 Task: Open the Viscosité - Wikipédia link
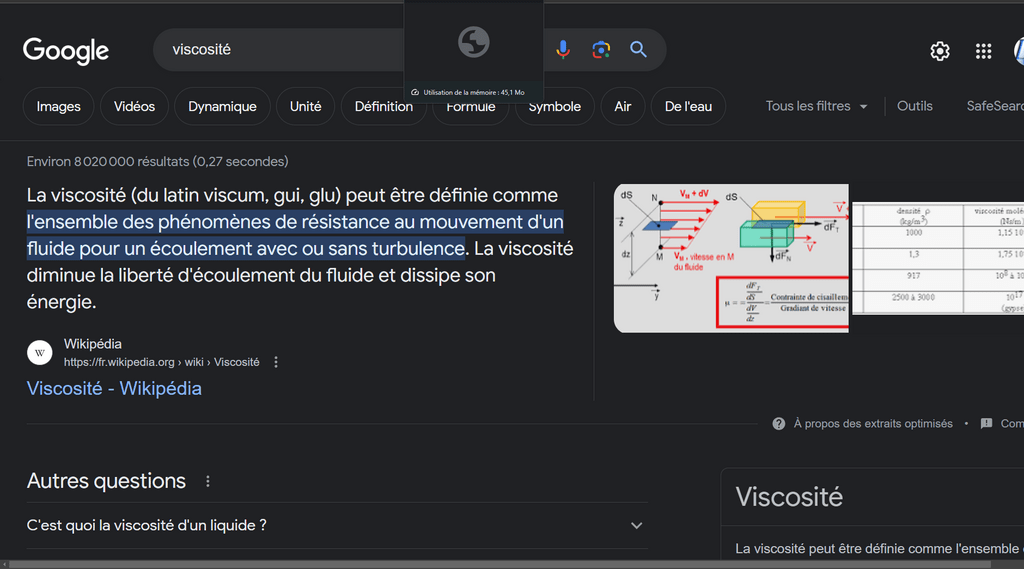coord(114,389)
